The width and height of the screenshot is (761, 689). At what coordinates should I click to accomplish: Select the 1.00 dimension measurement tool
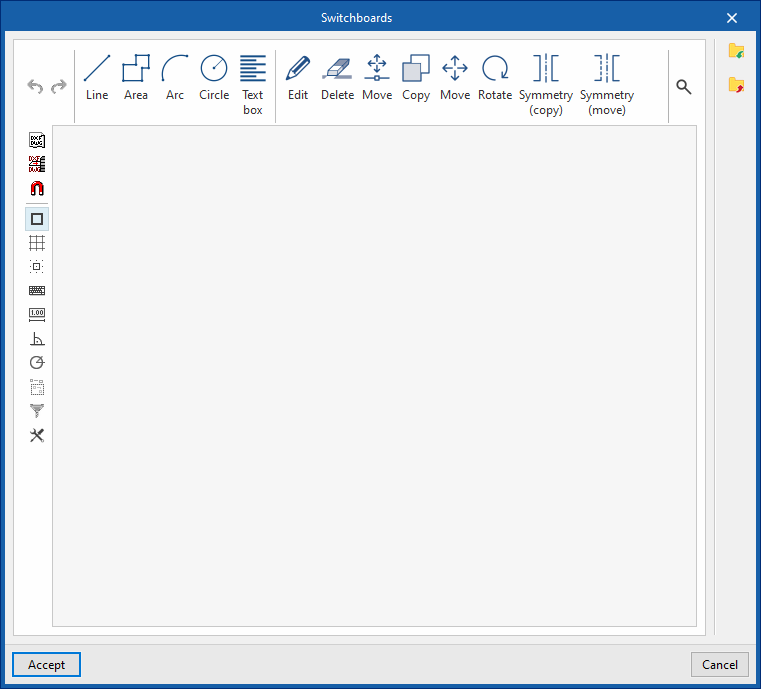(37, 314)
